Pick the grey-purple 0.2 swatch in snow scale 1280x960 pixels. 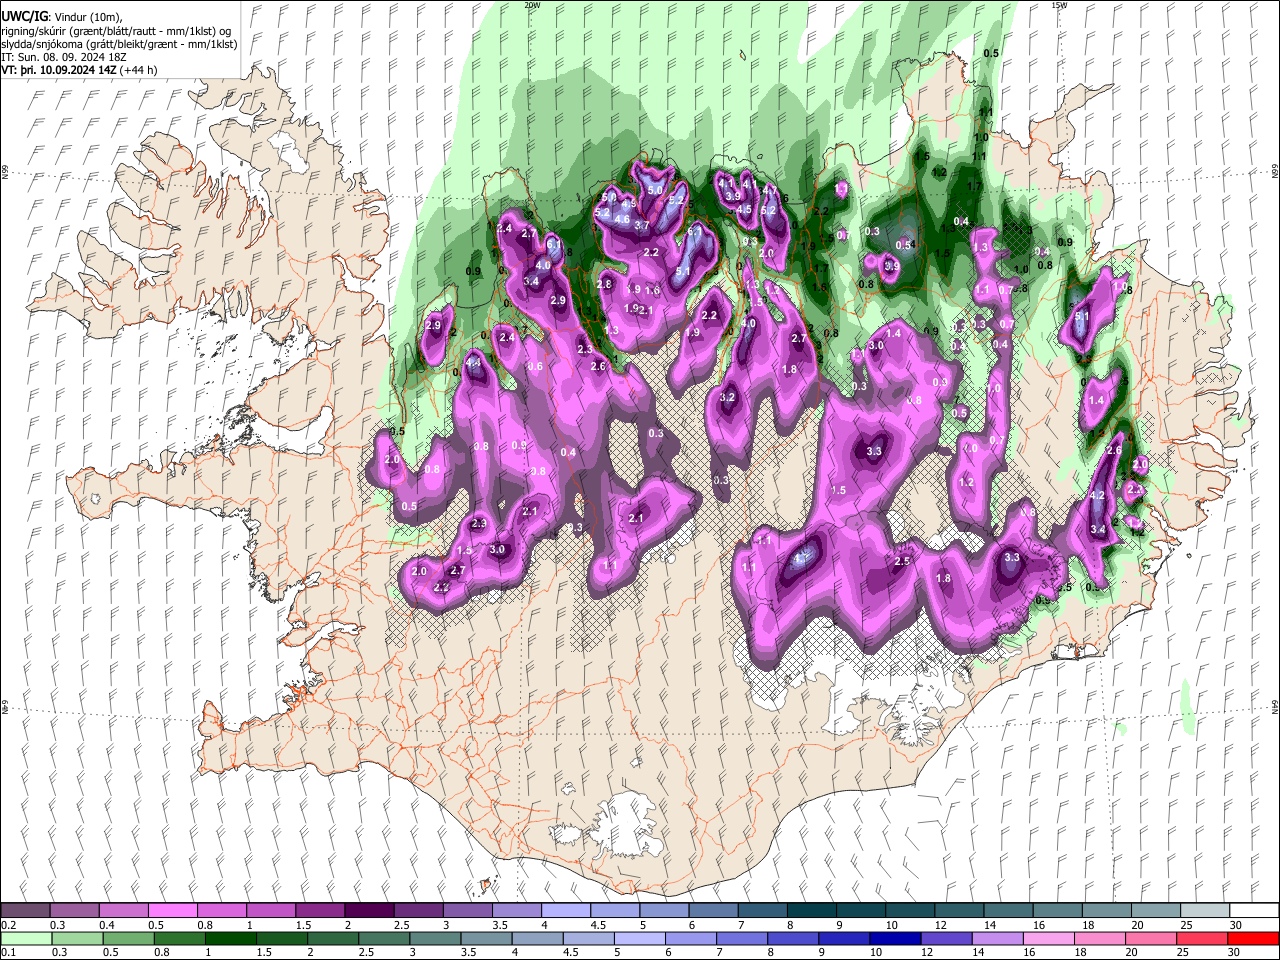[25, 911]
